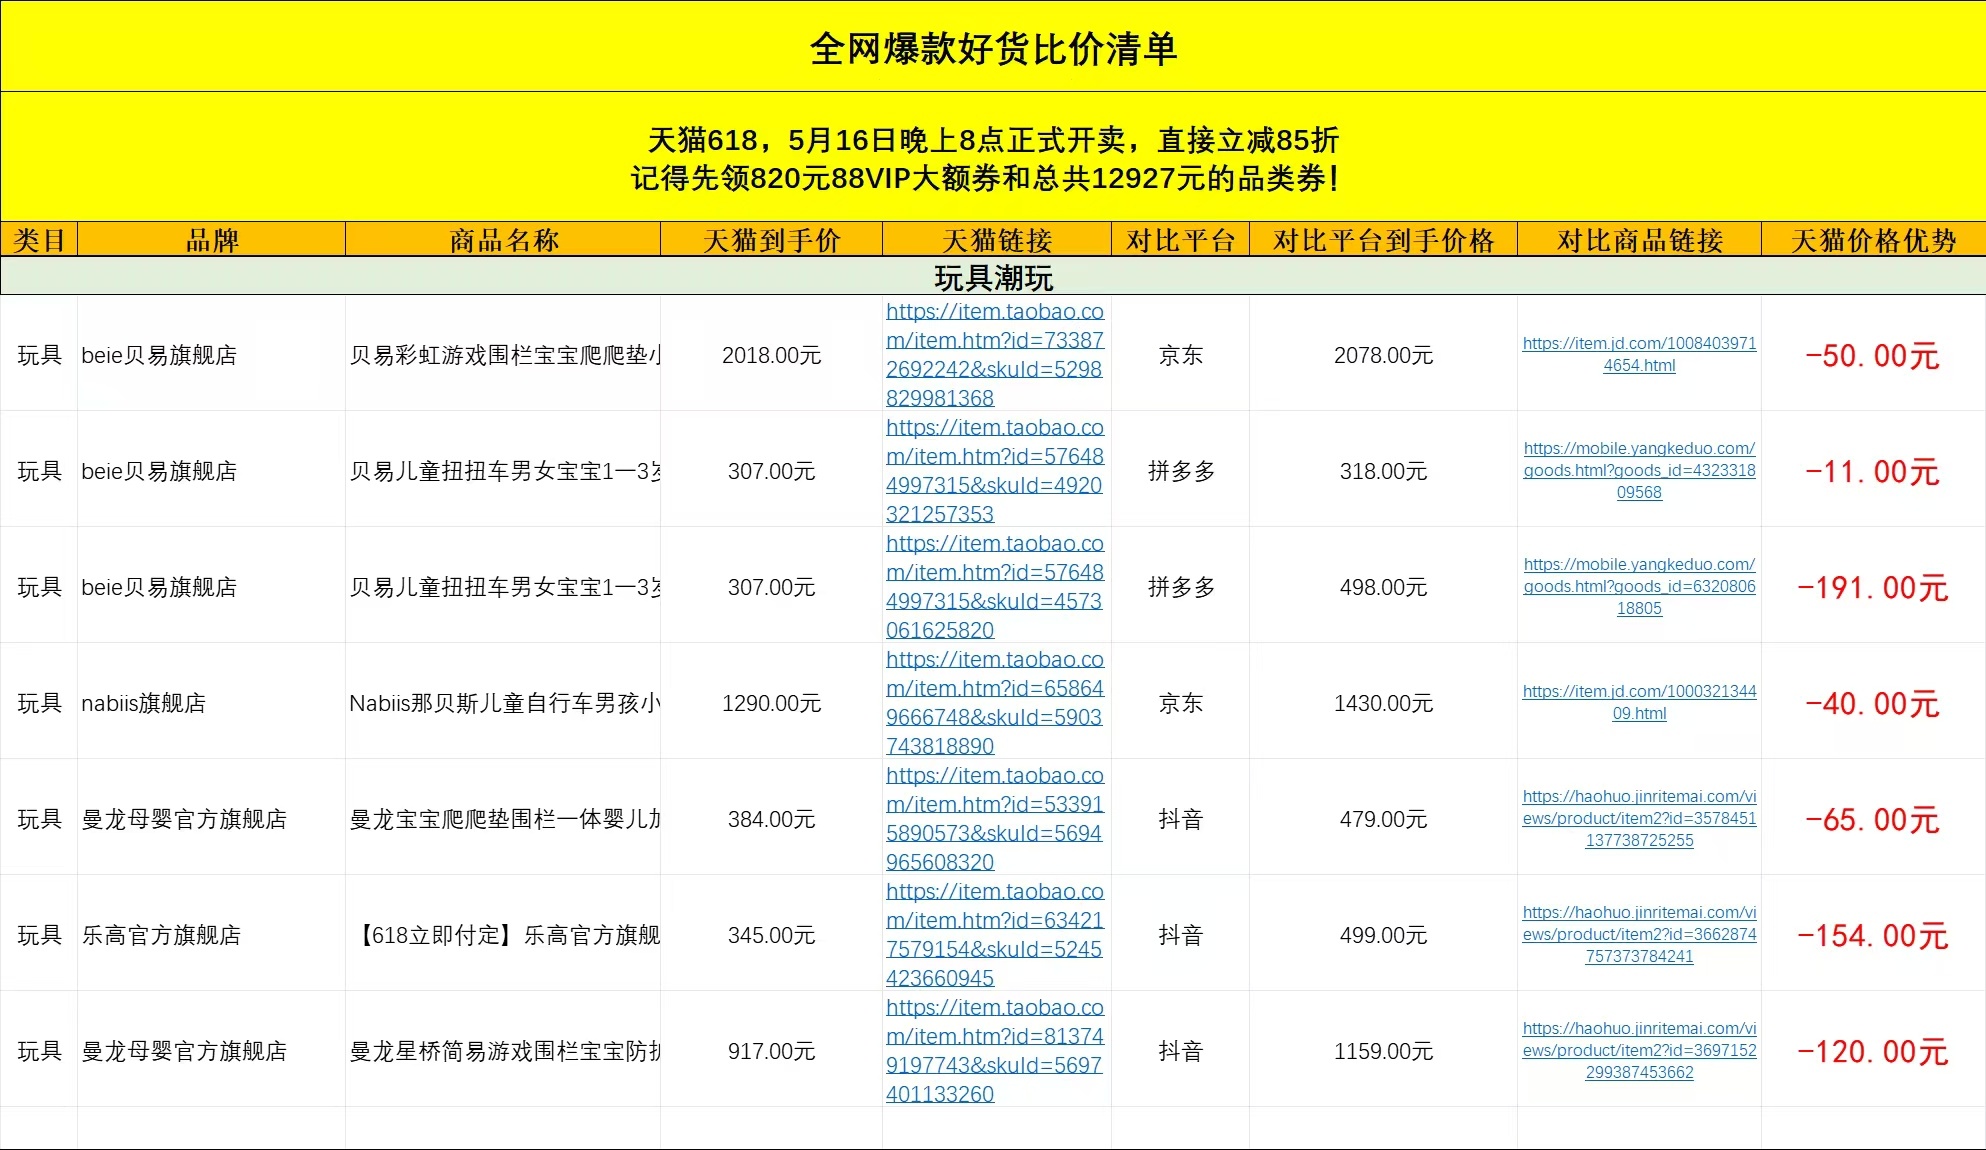Screen dimensions: 1986x1150
Task: Select the price advantage cell -120.00元
Action: 1874,1051
